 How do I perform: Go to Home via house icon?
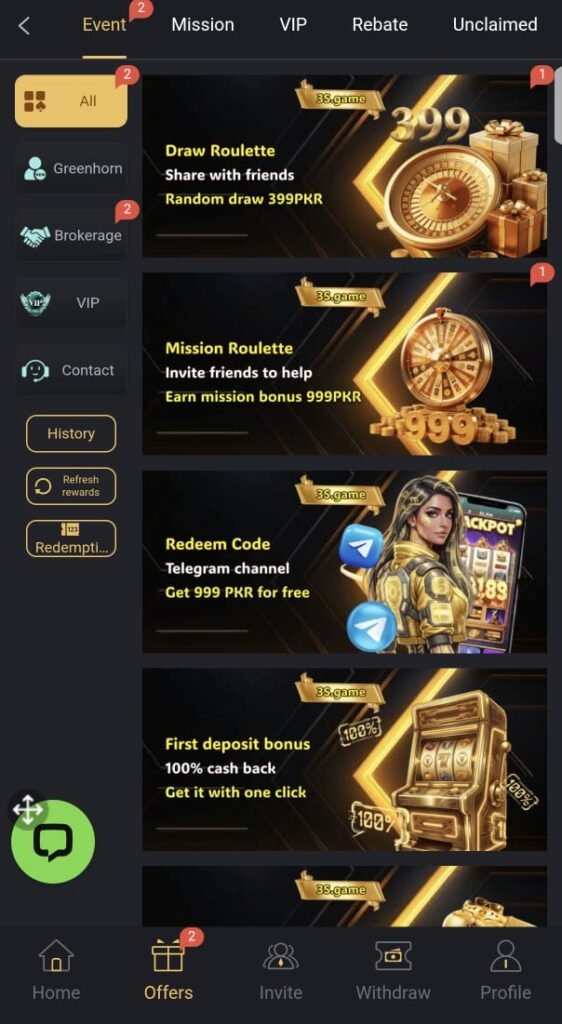(x=56, y=956)
